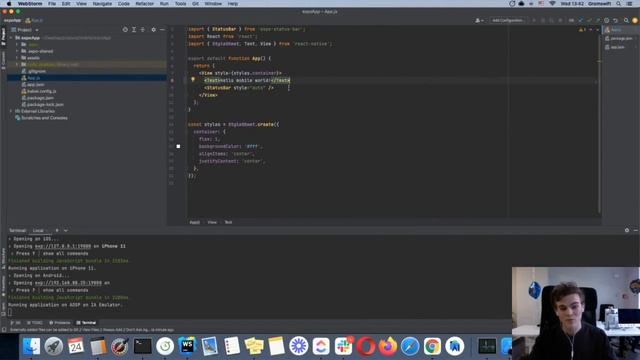
Task: Click the VCS history clock icon
Action: pyautogui.click(x=607, y=20)
